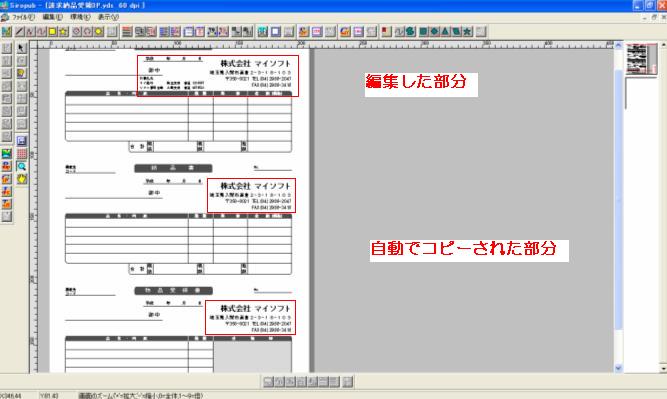
Task: Select the yellow hand pan tool
Action: (21, 179)
